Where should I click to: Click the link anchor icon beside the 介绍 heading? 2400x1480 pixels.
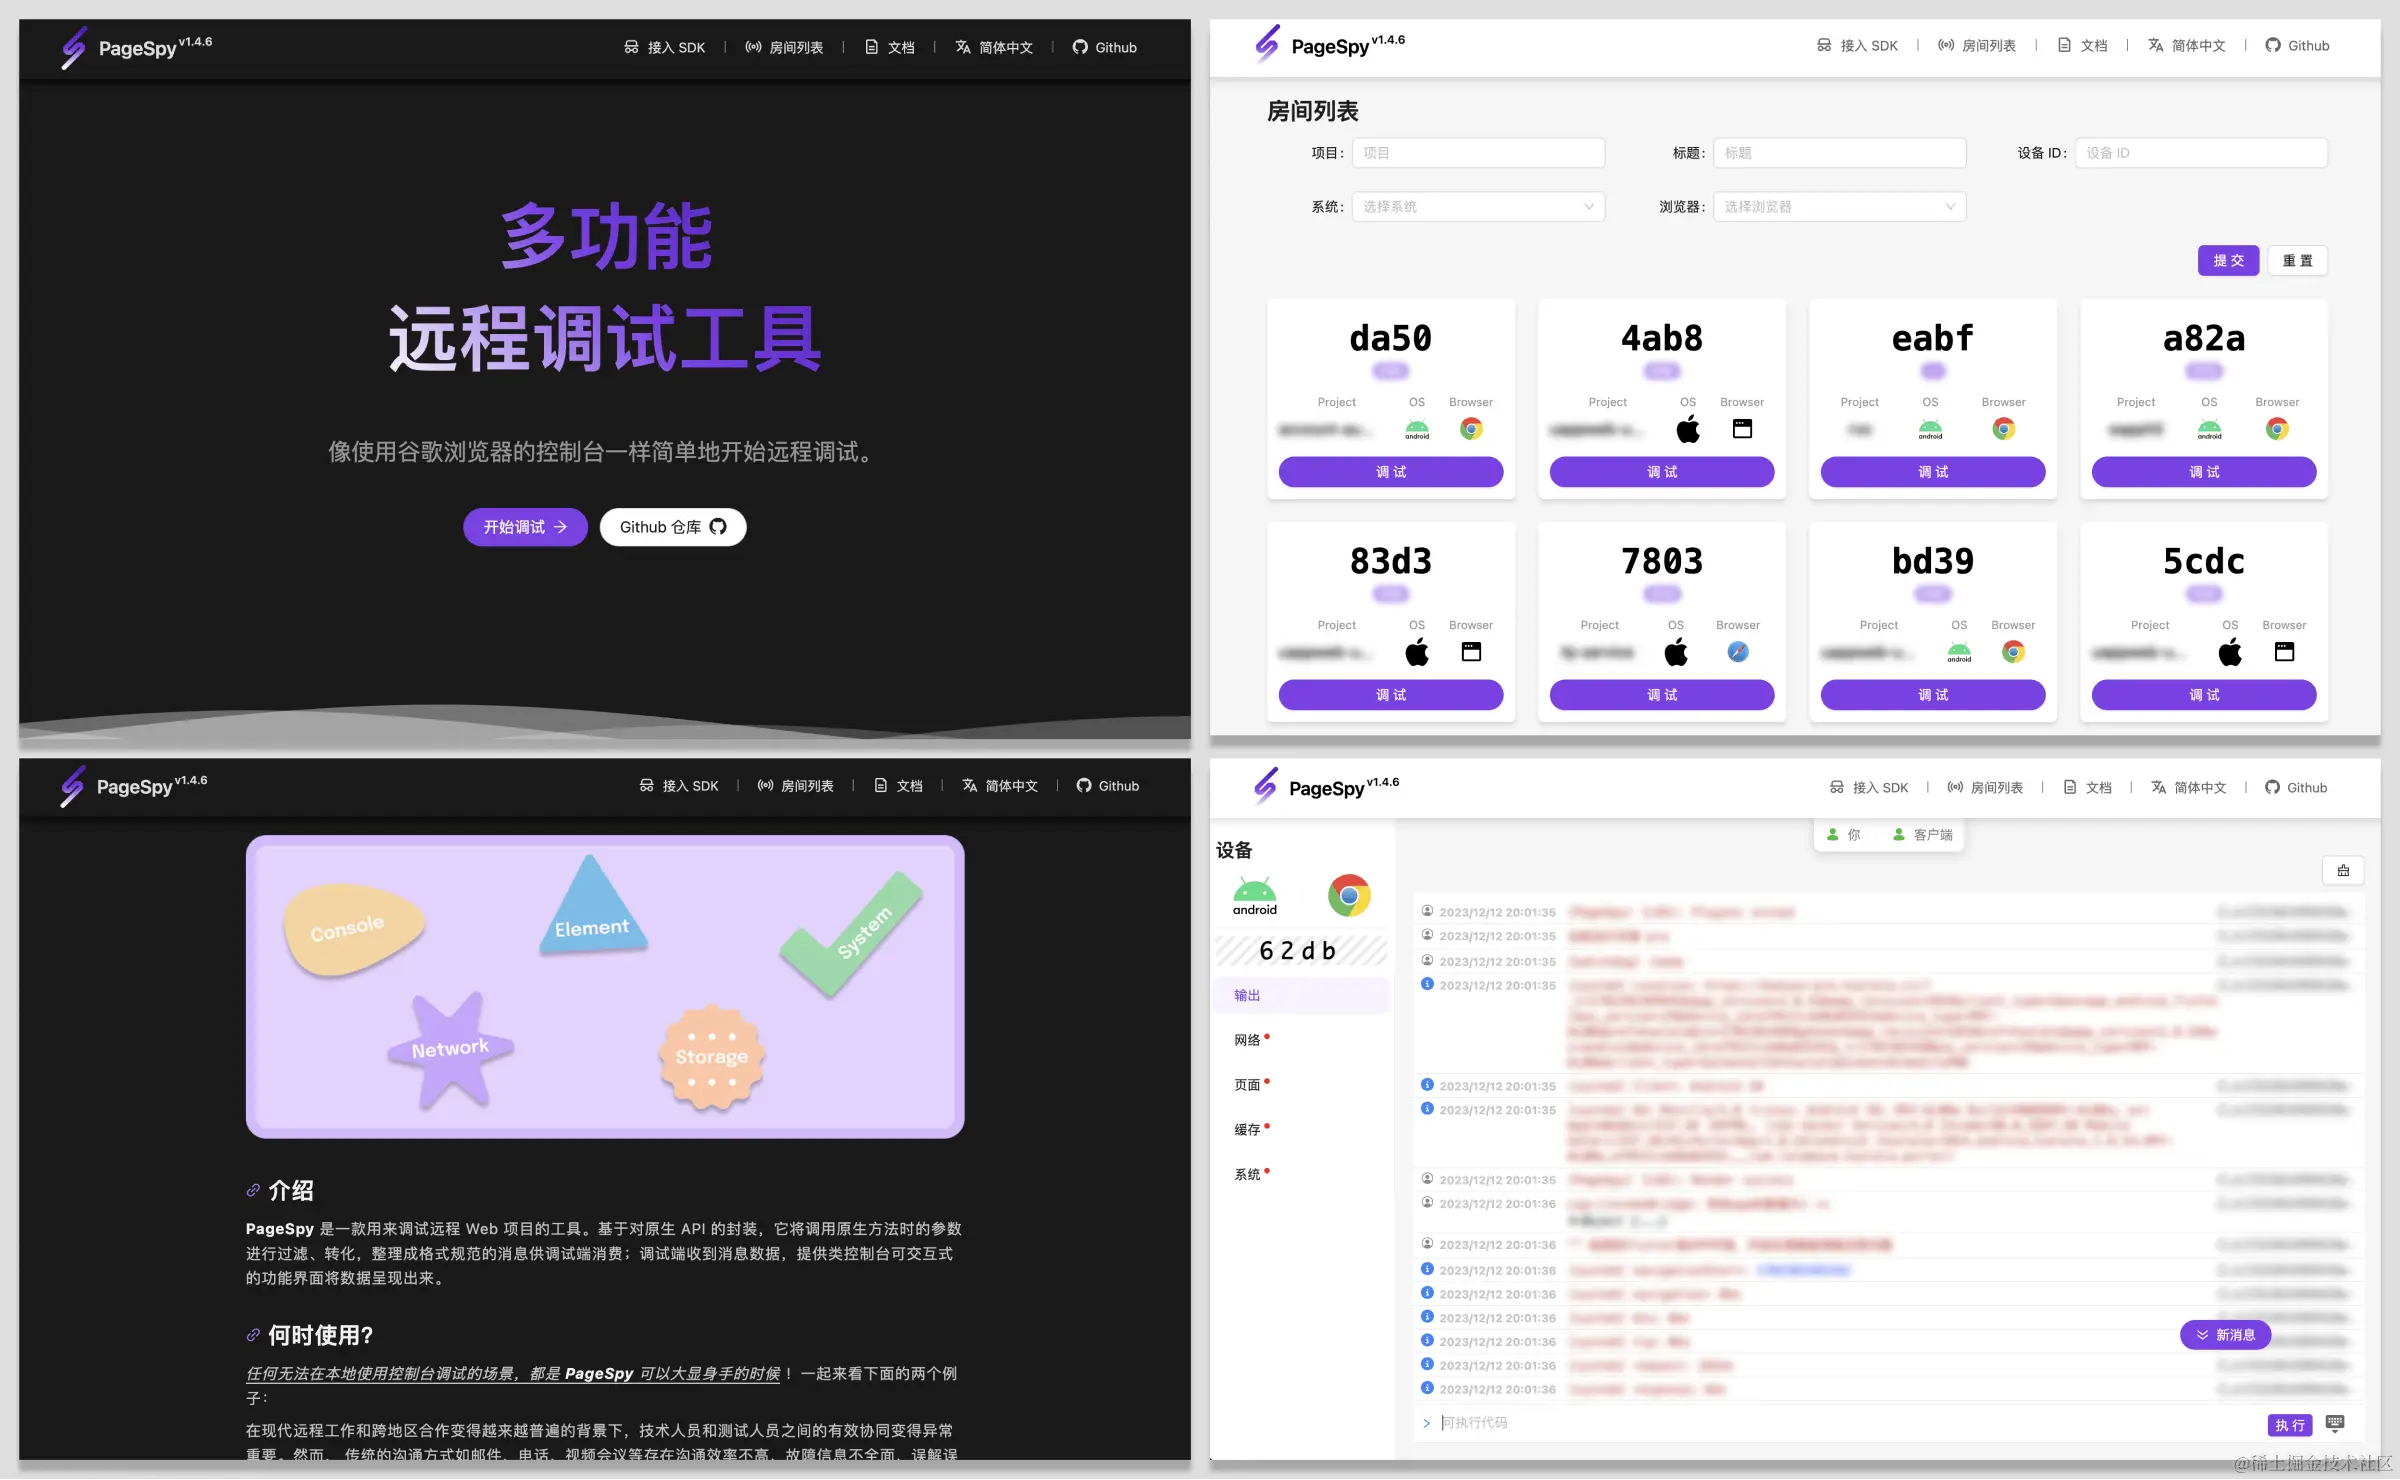[253, 1190]
